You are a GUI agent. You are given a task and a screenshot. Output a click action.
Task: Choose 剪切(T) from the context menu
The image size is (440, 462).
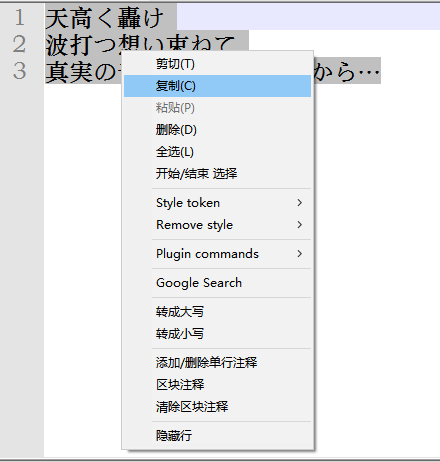point(217,64)
